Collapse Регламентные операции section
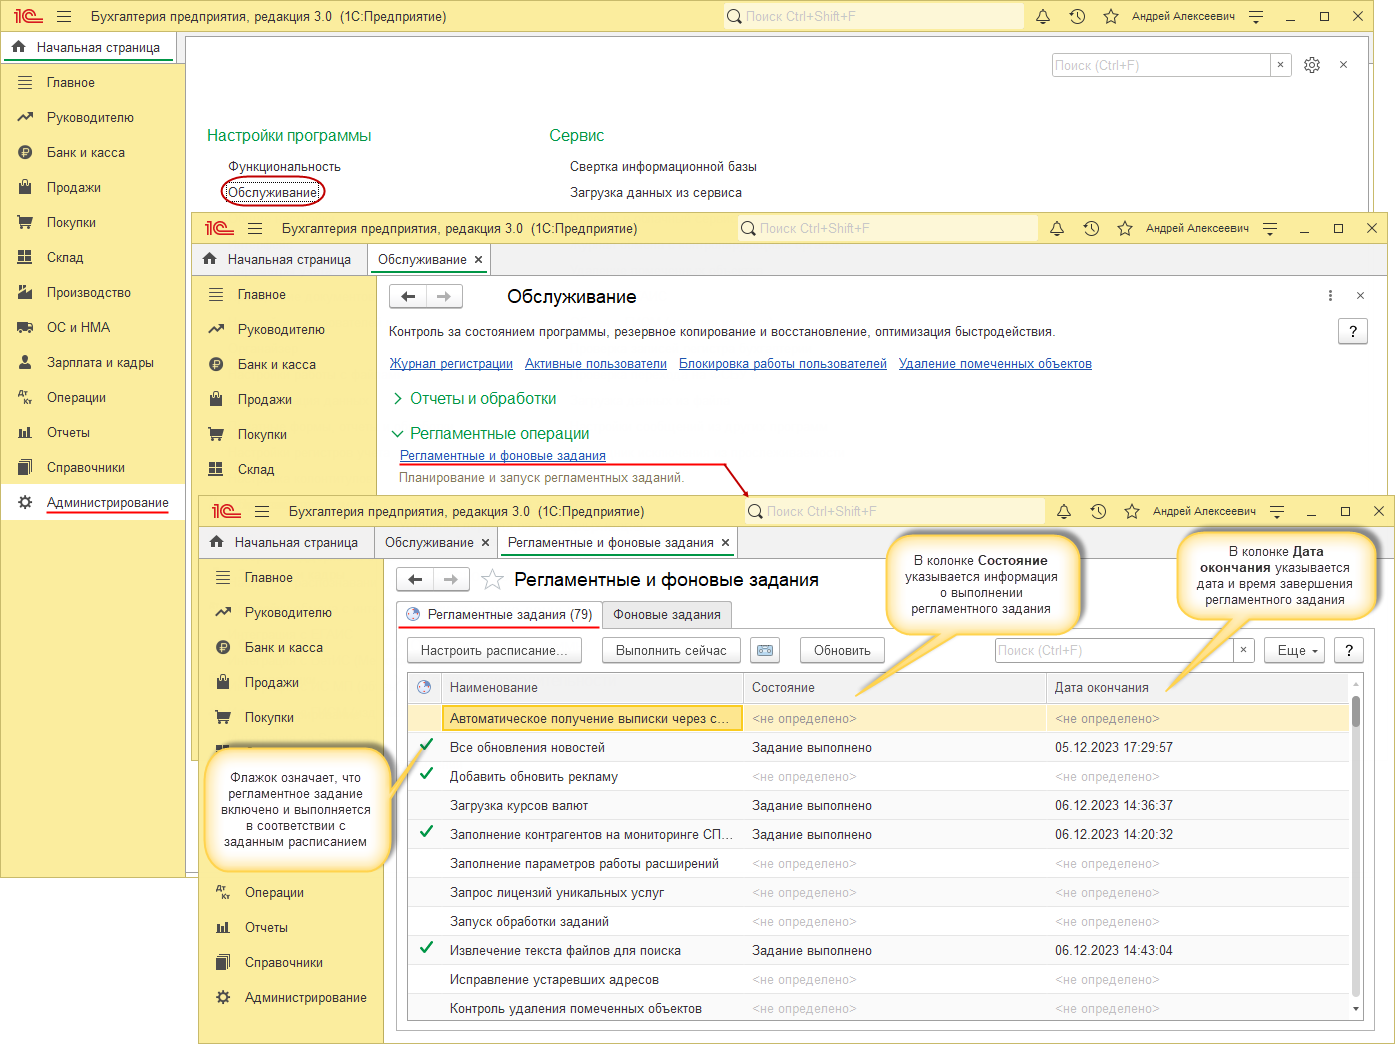 [x=397, y=434]
